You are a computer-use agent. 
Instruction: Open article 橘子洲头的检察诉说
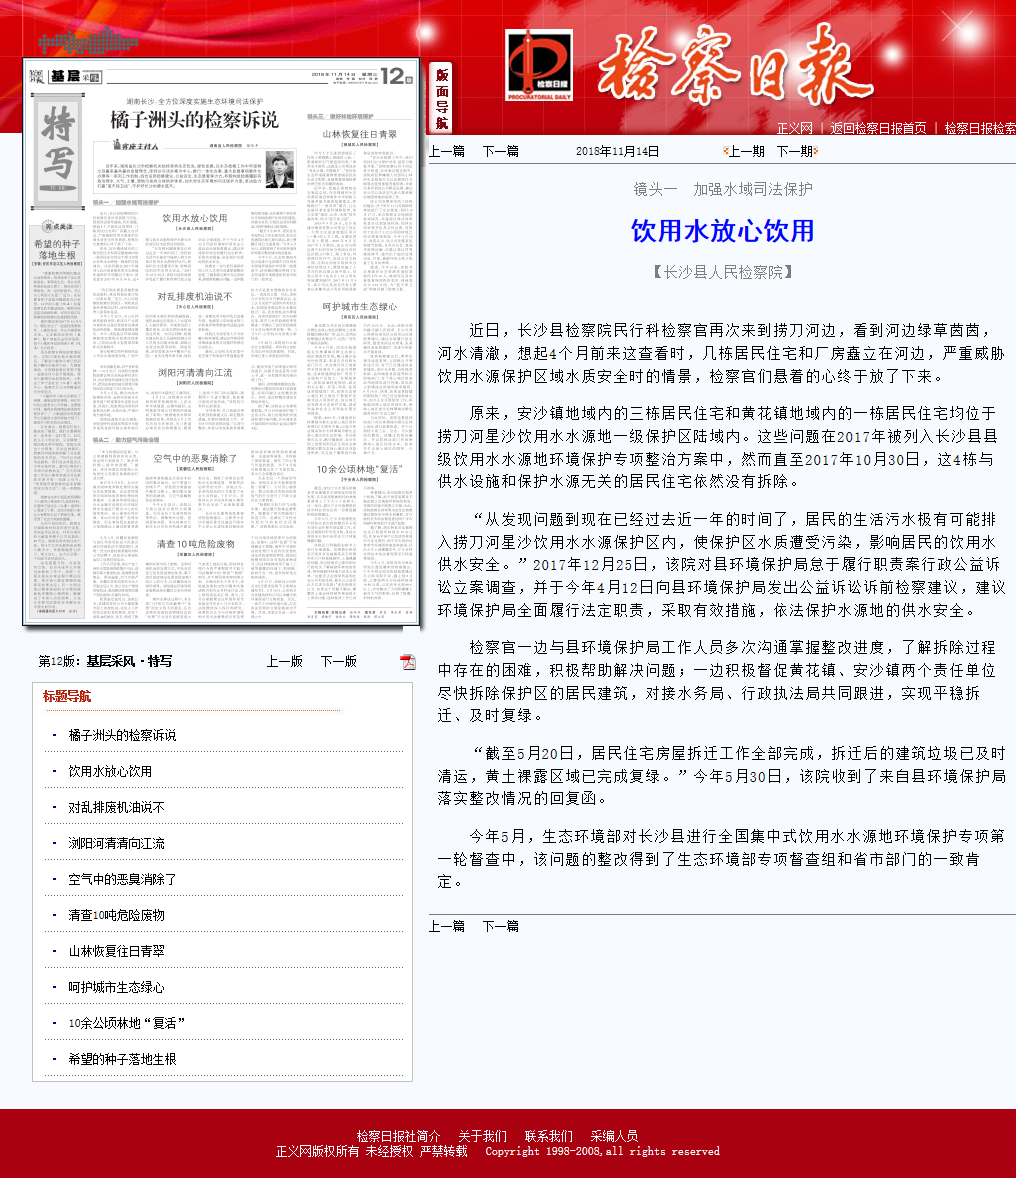coord(122,735)
